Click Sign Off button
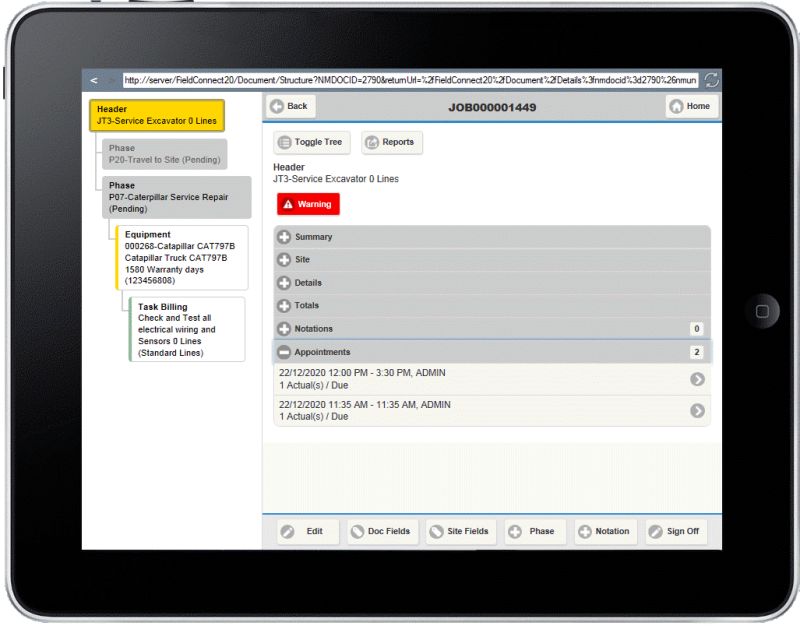This screenshot has width=800, height=626. (676, 532)
